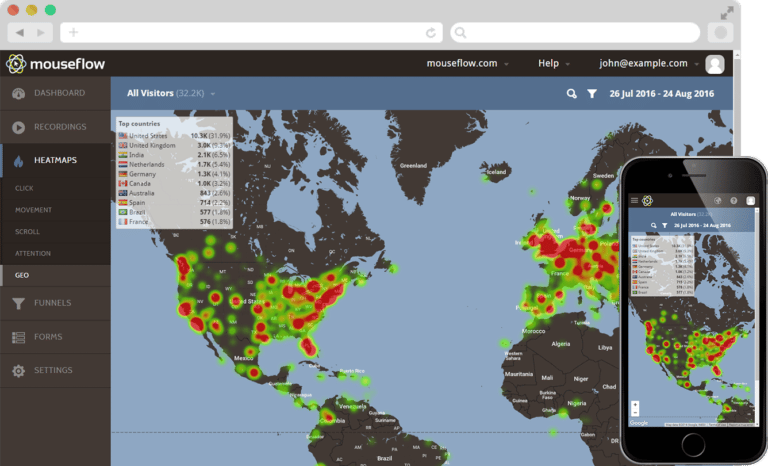Viewport: 768px width, 466px height.
Task: Click the search magnifier icon beside filter
Action: tap(572, 94)
